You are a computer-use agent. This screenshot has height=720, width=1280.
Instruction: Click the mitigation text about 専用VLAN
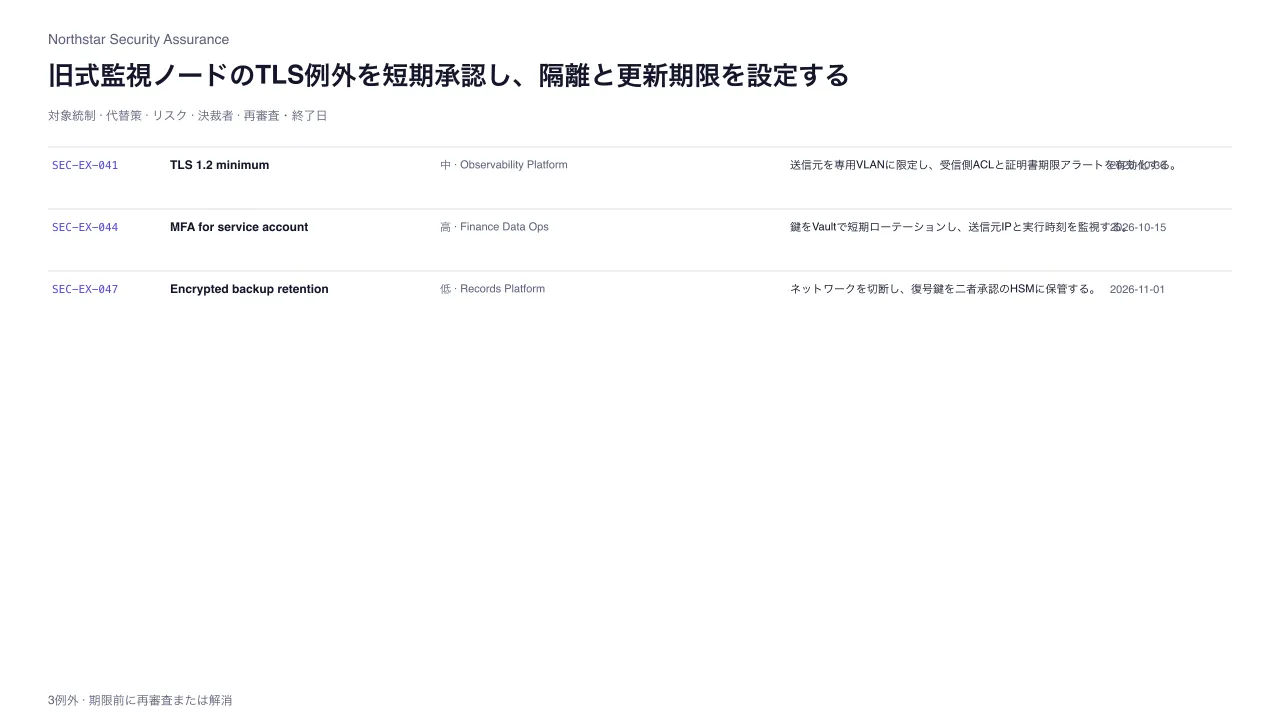coord(984,165)
